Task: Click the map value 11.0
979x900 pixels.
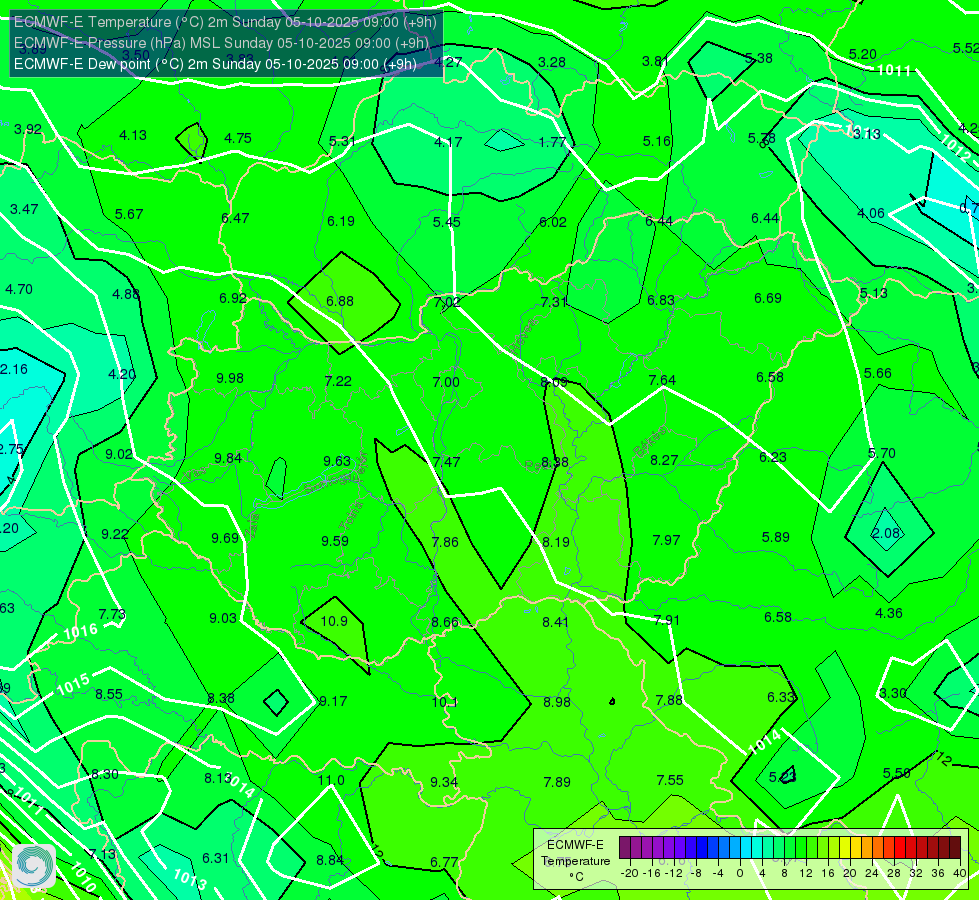Action: [x=331, y=780]
